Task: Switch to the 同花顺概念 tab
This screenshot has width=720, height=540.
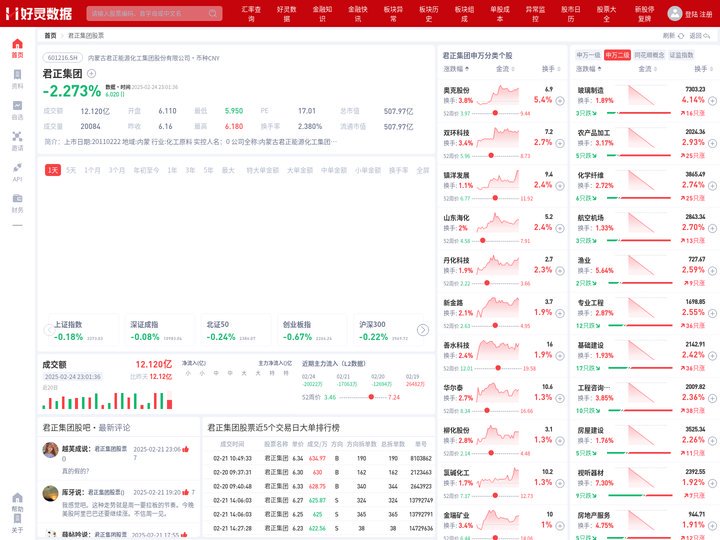Action: point(649,55)
